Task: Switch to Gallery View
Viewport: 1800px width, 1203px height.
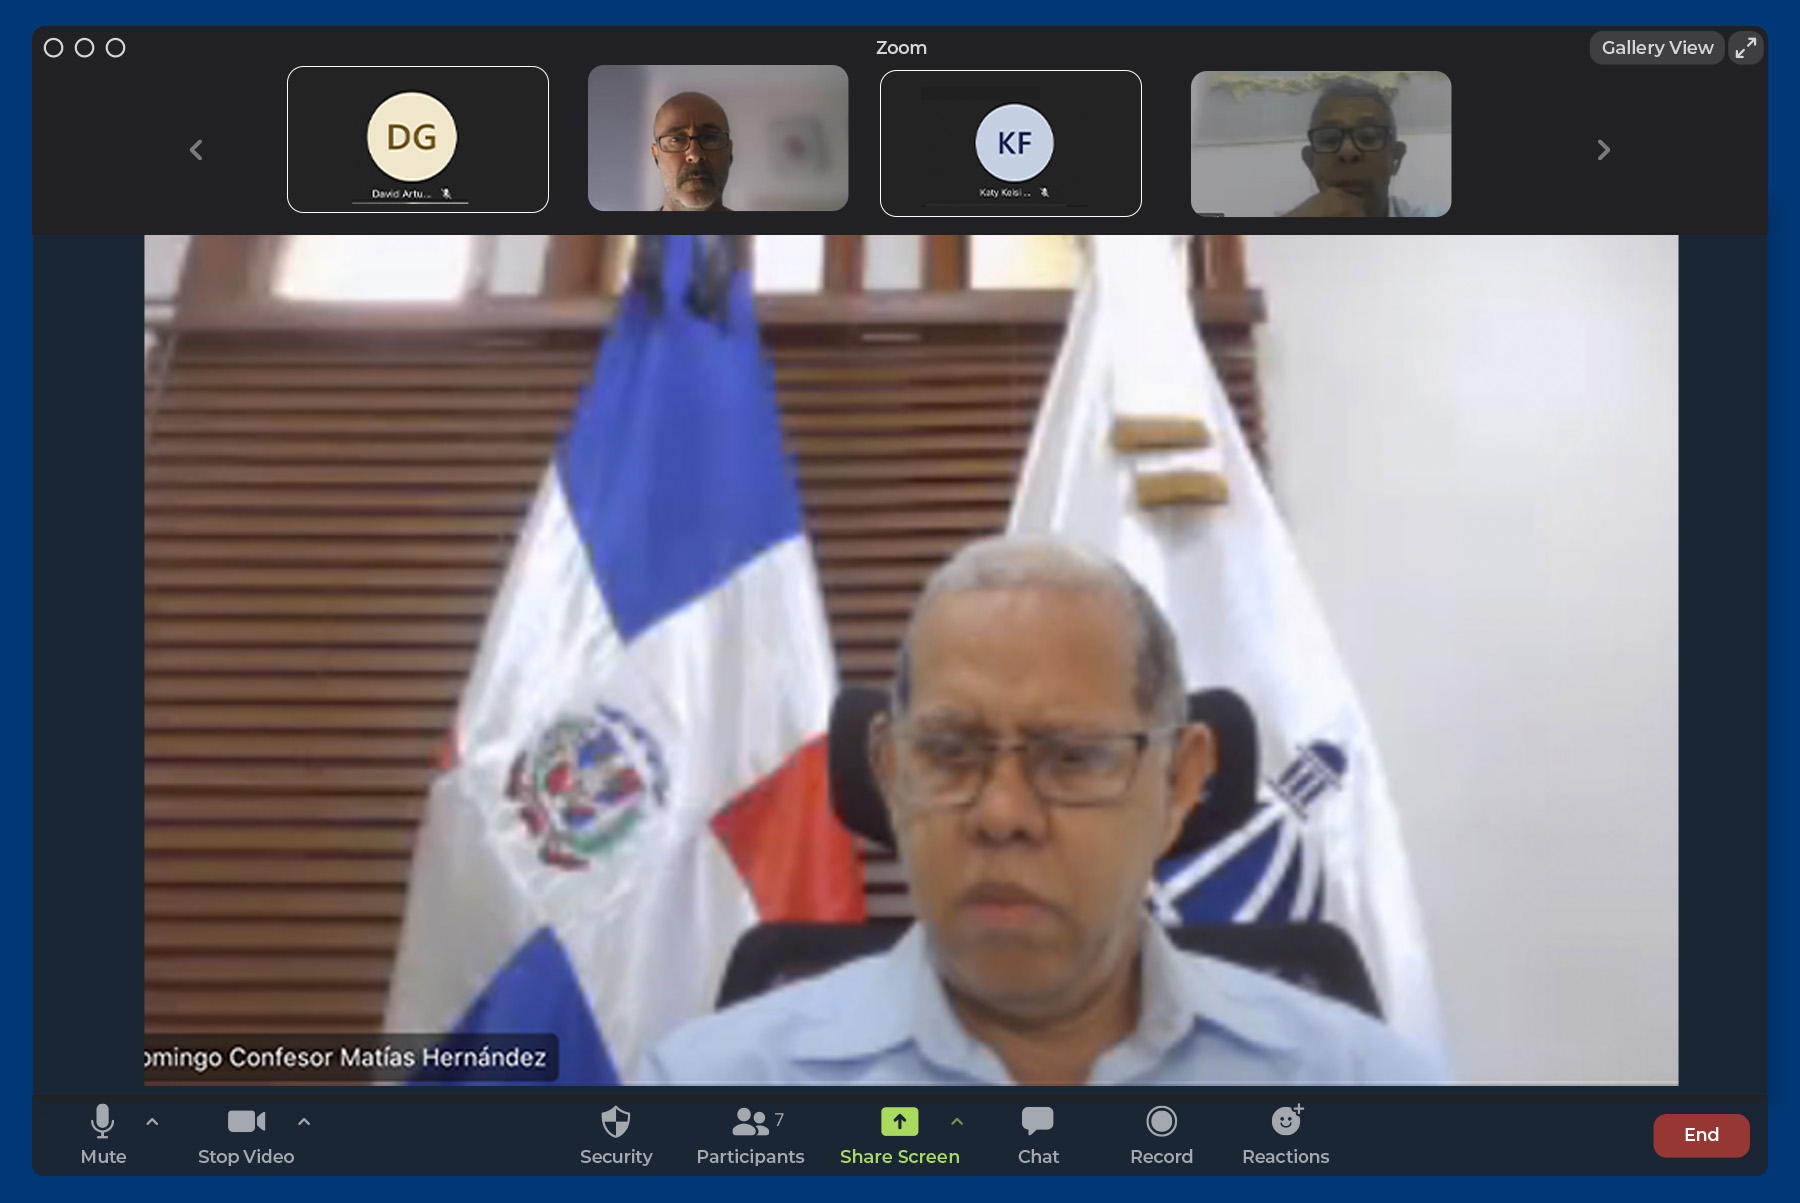Action: [1656, 48]
